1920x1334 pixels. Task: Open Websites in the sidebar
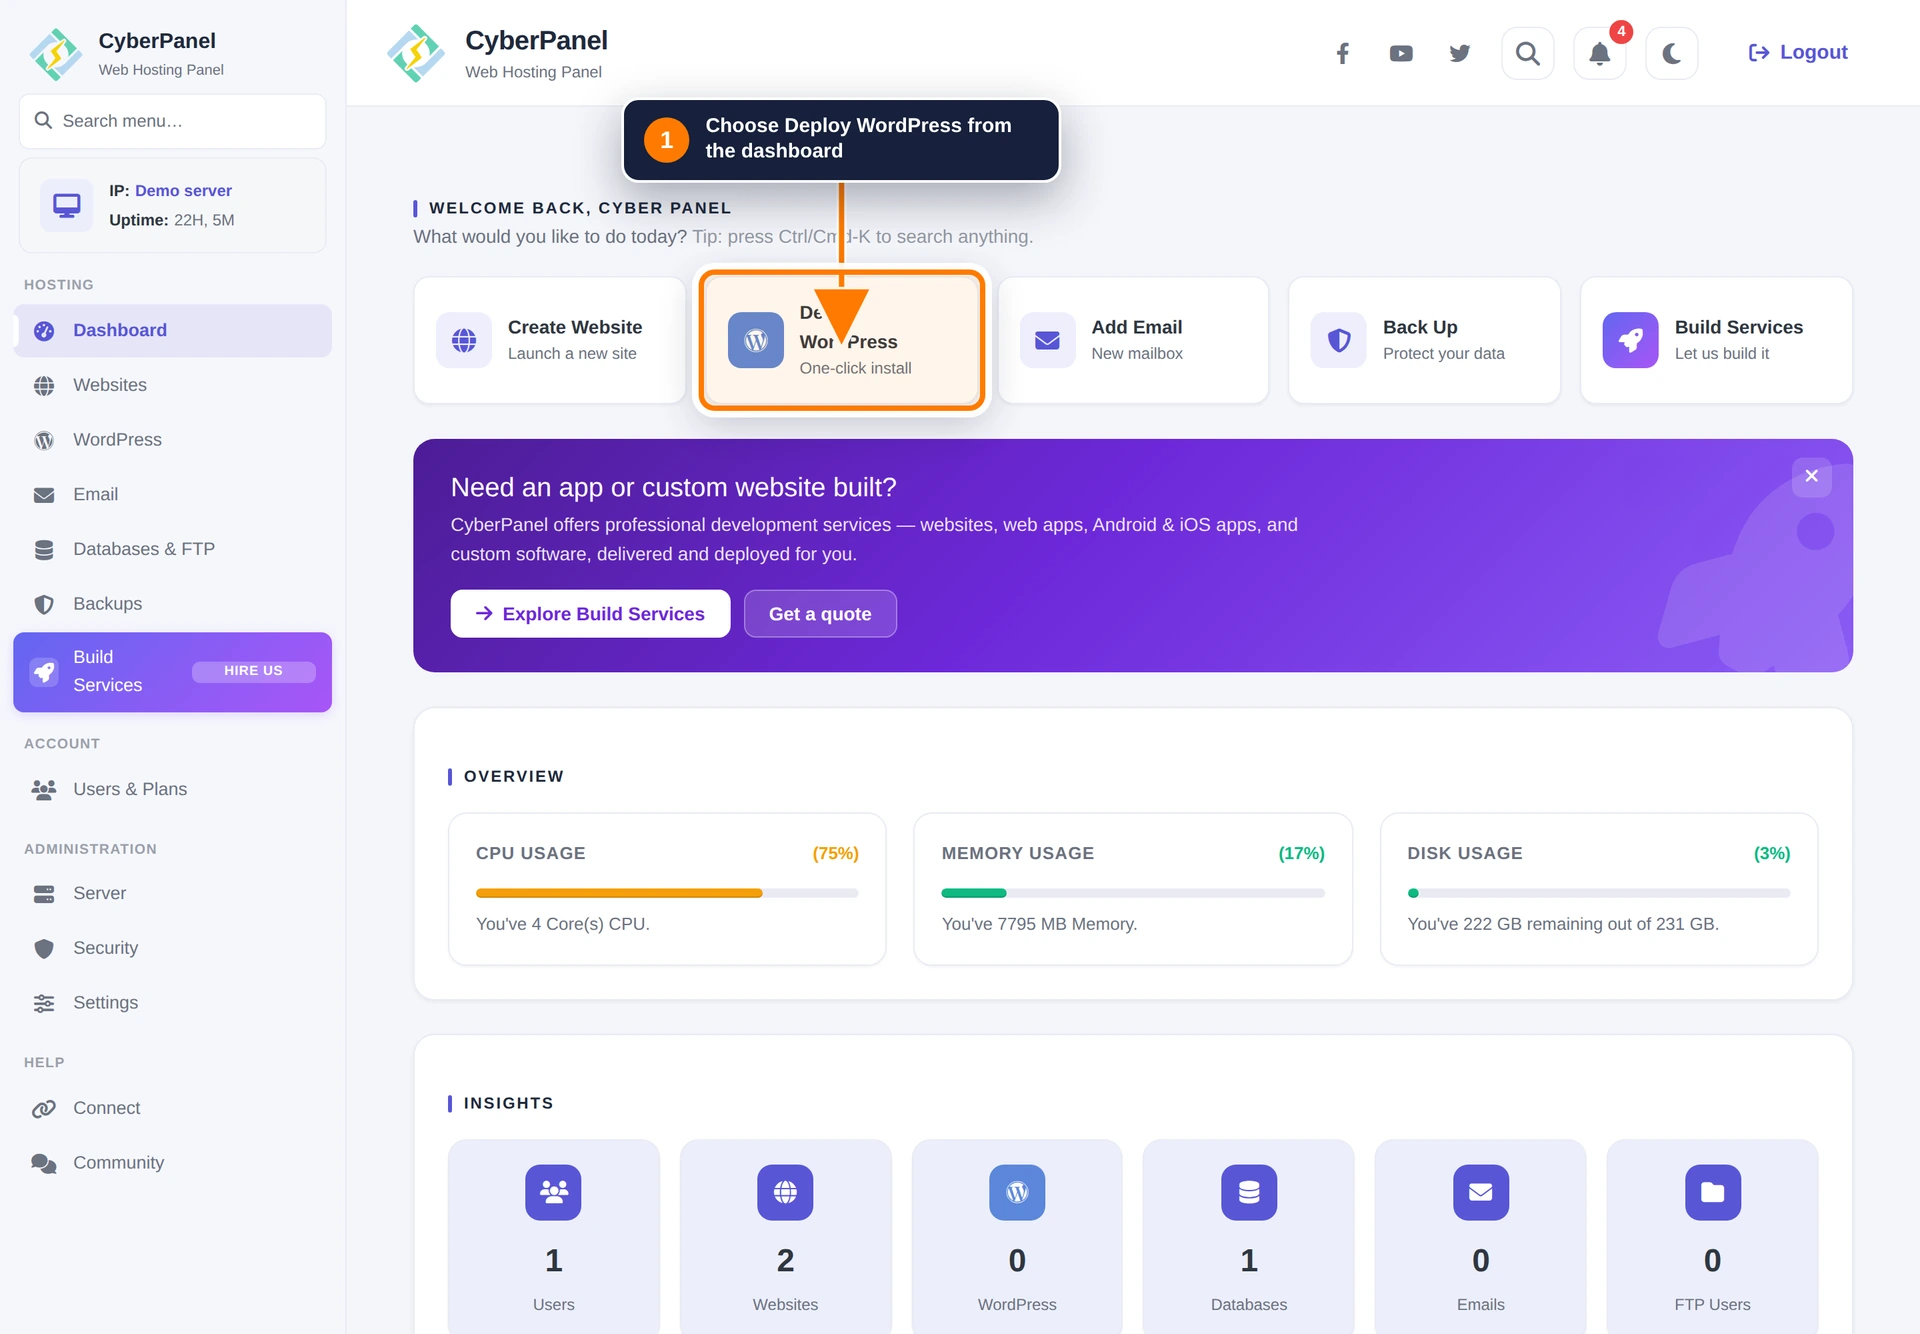click(173, 385)
